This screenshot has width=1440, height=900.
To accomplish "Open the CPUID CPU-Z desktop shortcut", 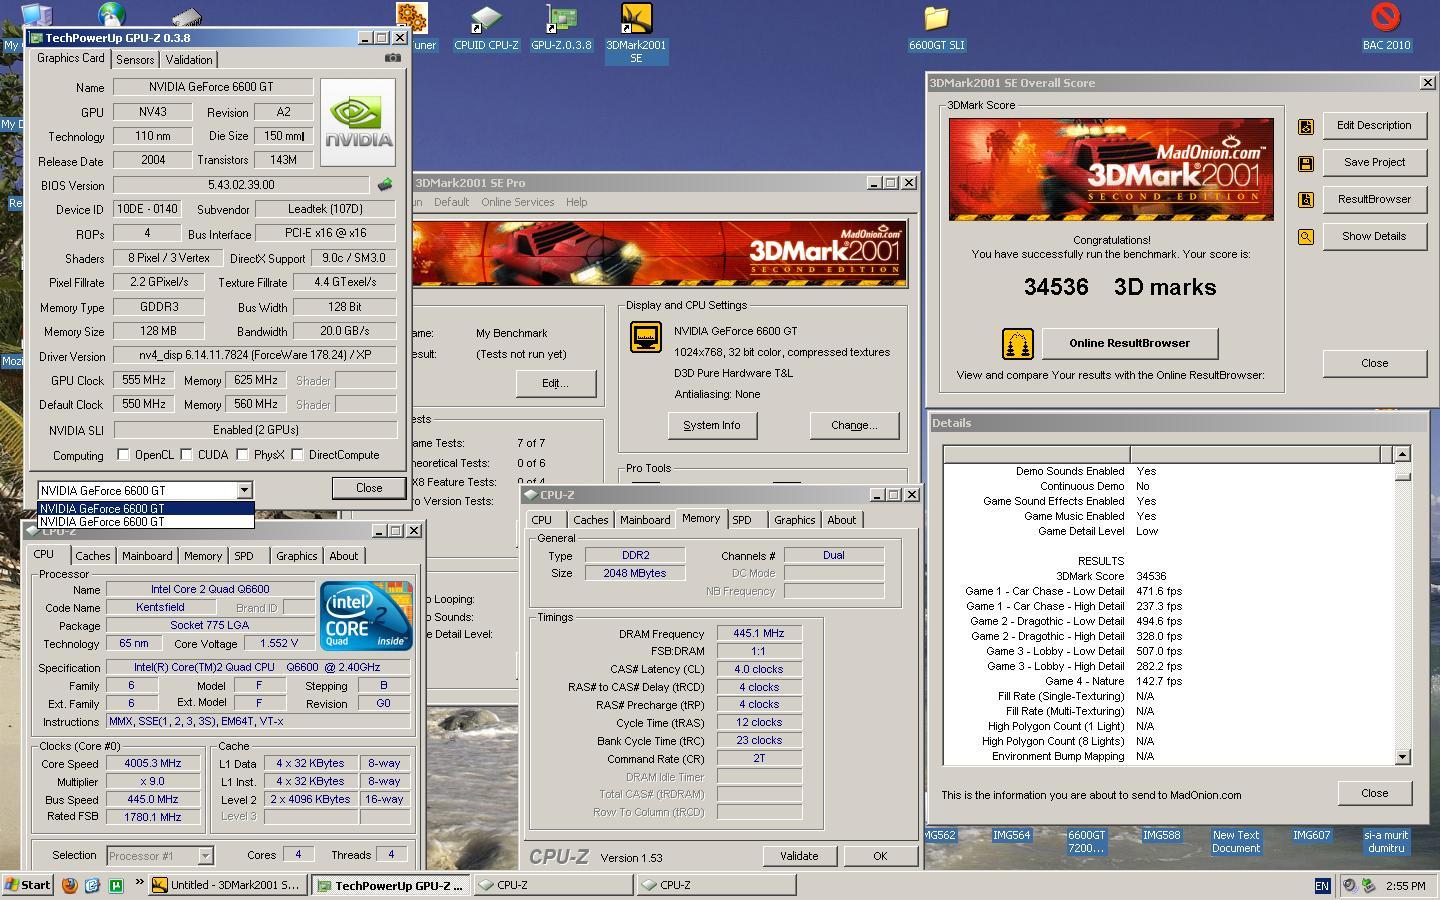I will (x=486, y=28).
